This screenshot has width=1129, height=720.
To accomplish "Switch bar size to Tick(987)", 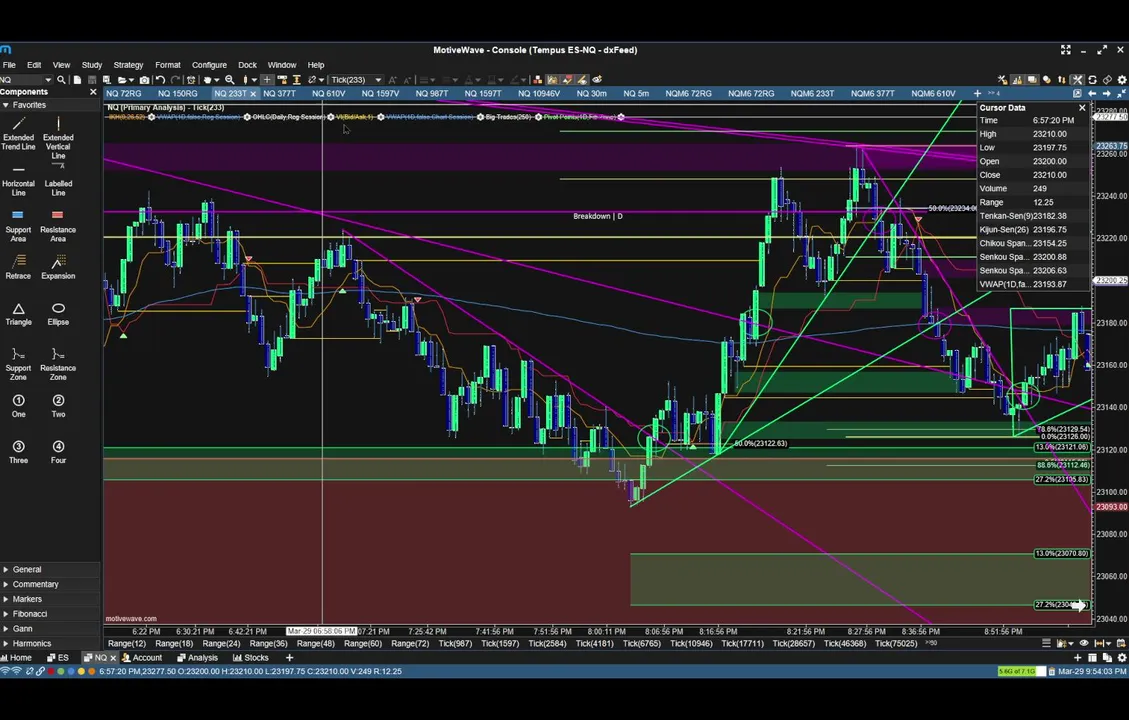I will tap(455, 644).
